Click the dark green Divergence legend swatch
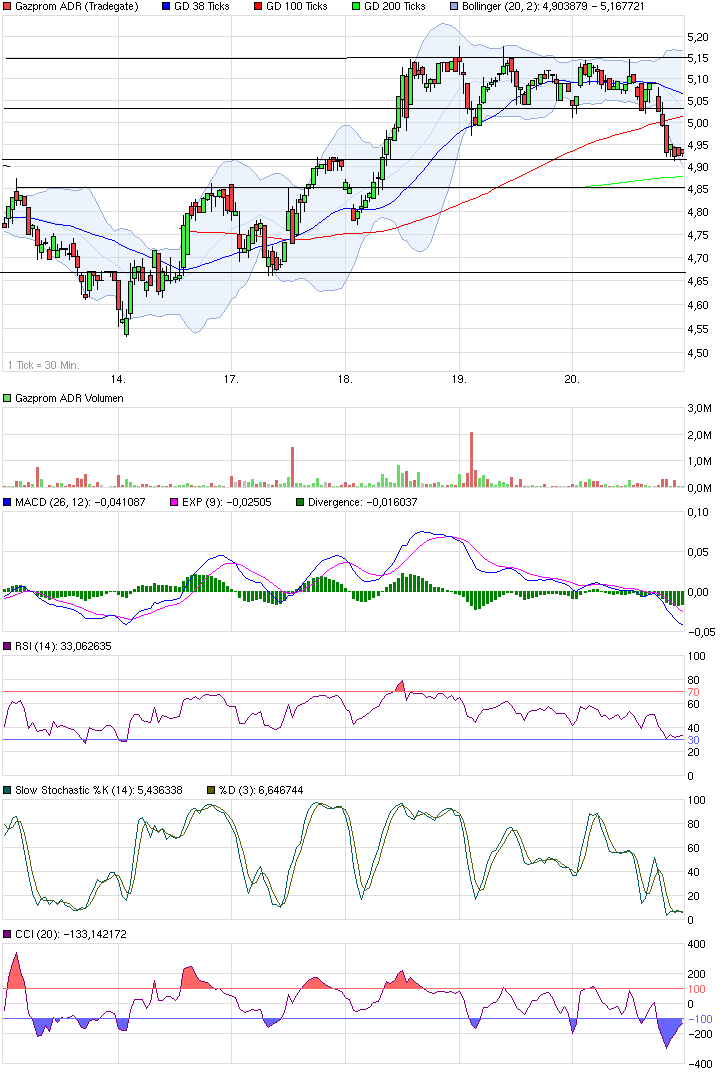Screen dimensions: 726x1072 tap(299, 502)
